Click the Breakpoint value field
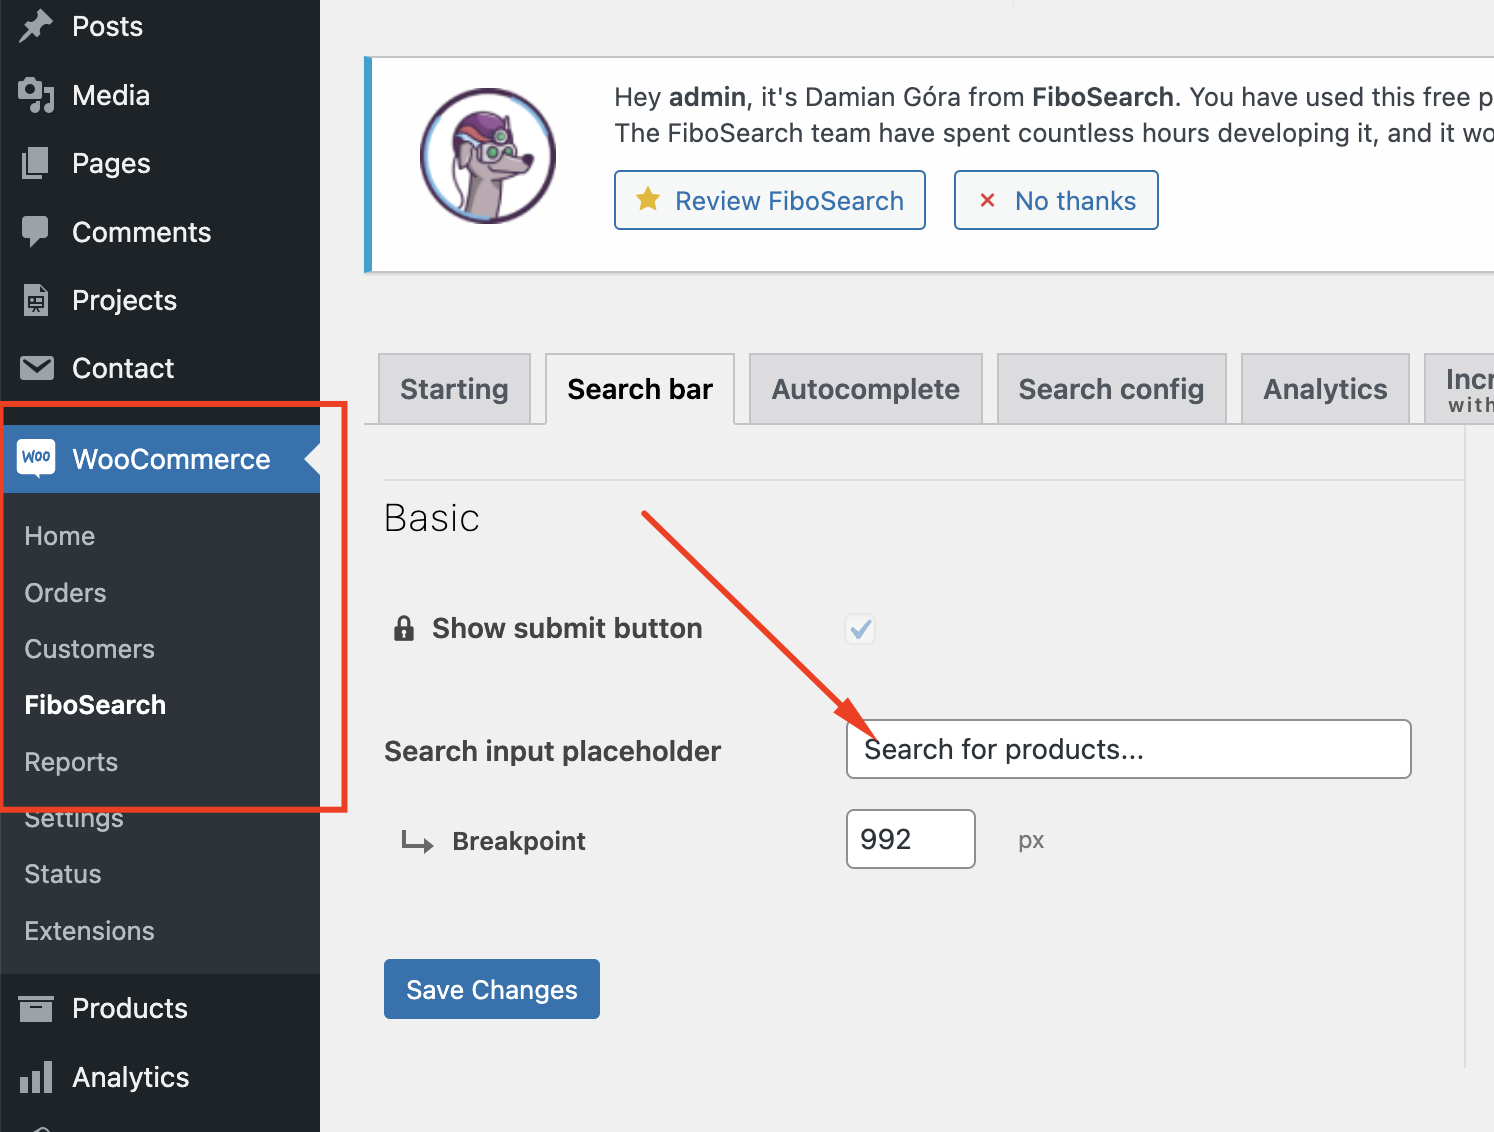The image size is (1494, 1132). coord(910,839)
